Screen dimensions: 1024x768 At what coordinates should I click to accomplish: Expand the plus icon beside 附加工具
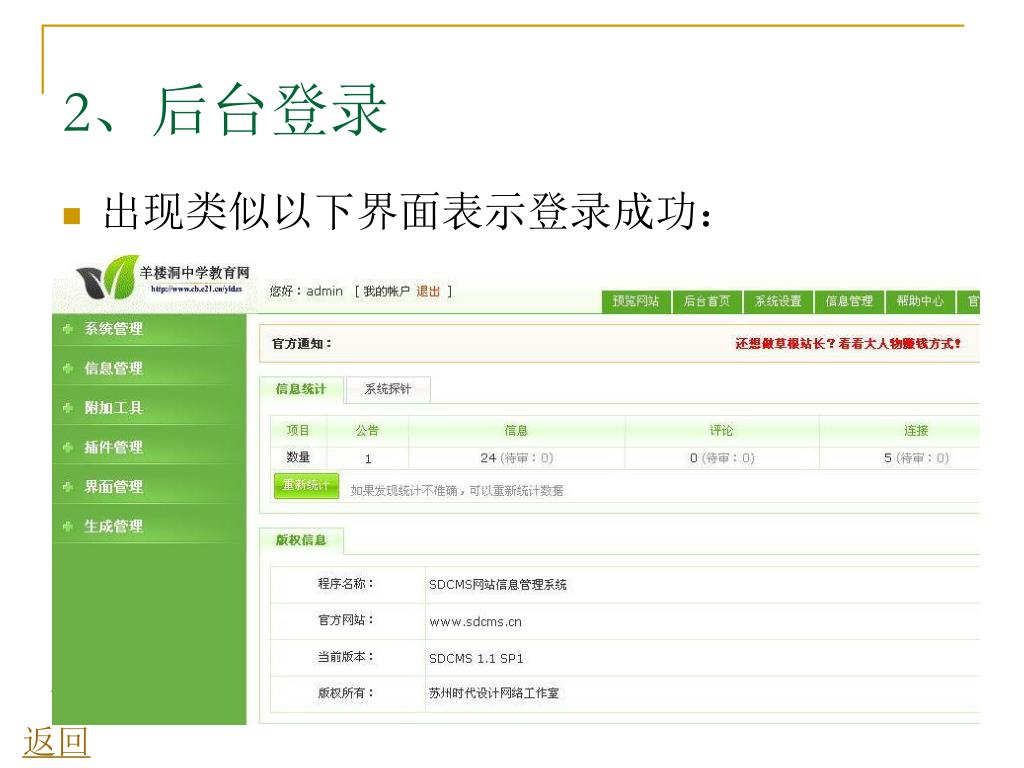67,408
